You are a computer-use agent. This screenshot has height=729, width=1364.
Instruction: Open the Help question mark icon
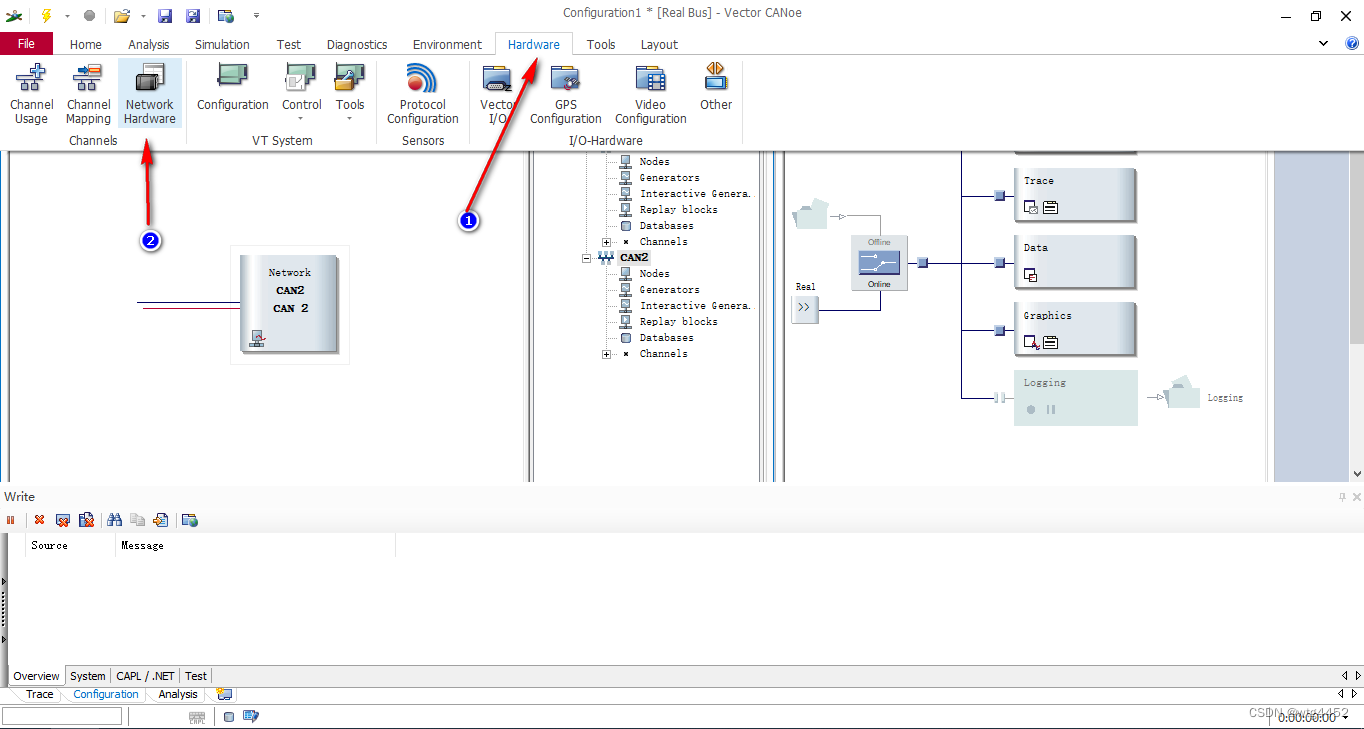1352,43
